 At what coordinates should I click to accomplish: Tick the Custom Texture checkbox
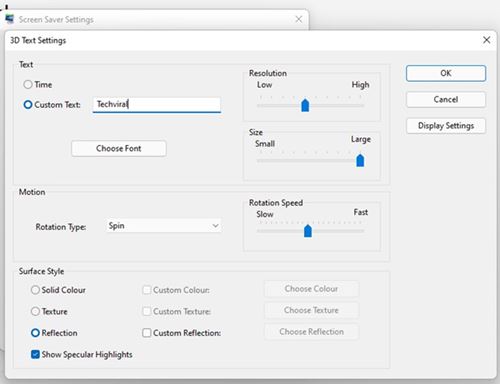[146, 311]
